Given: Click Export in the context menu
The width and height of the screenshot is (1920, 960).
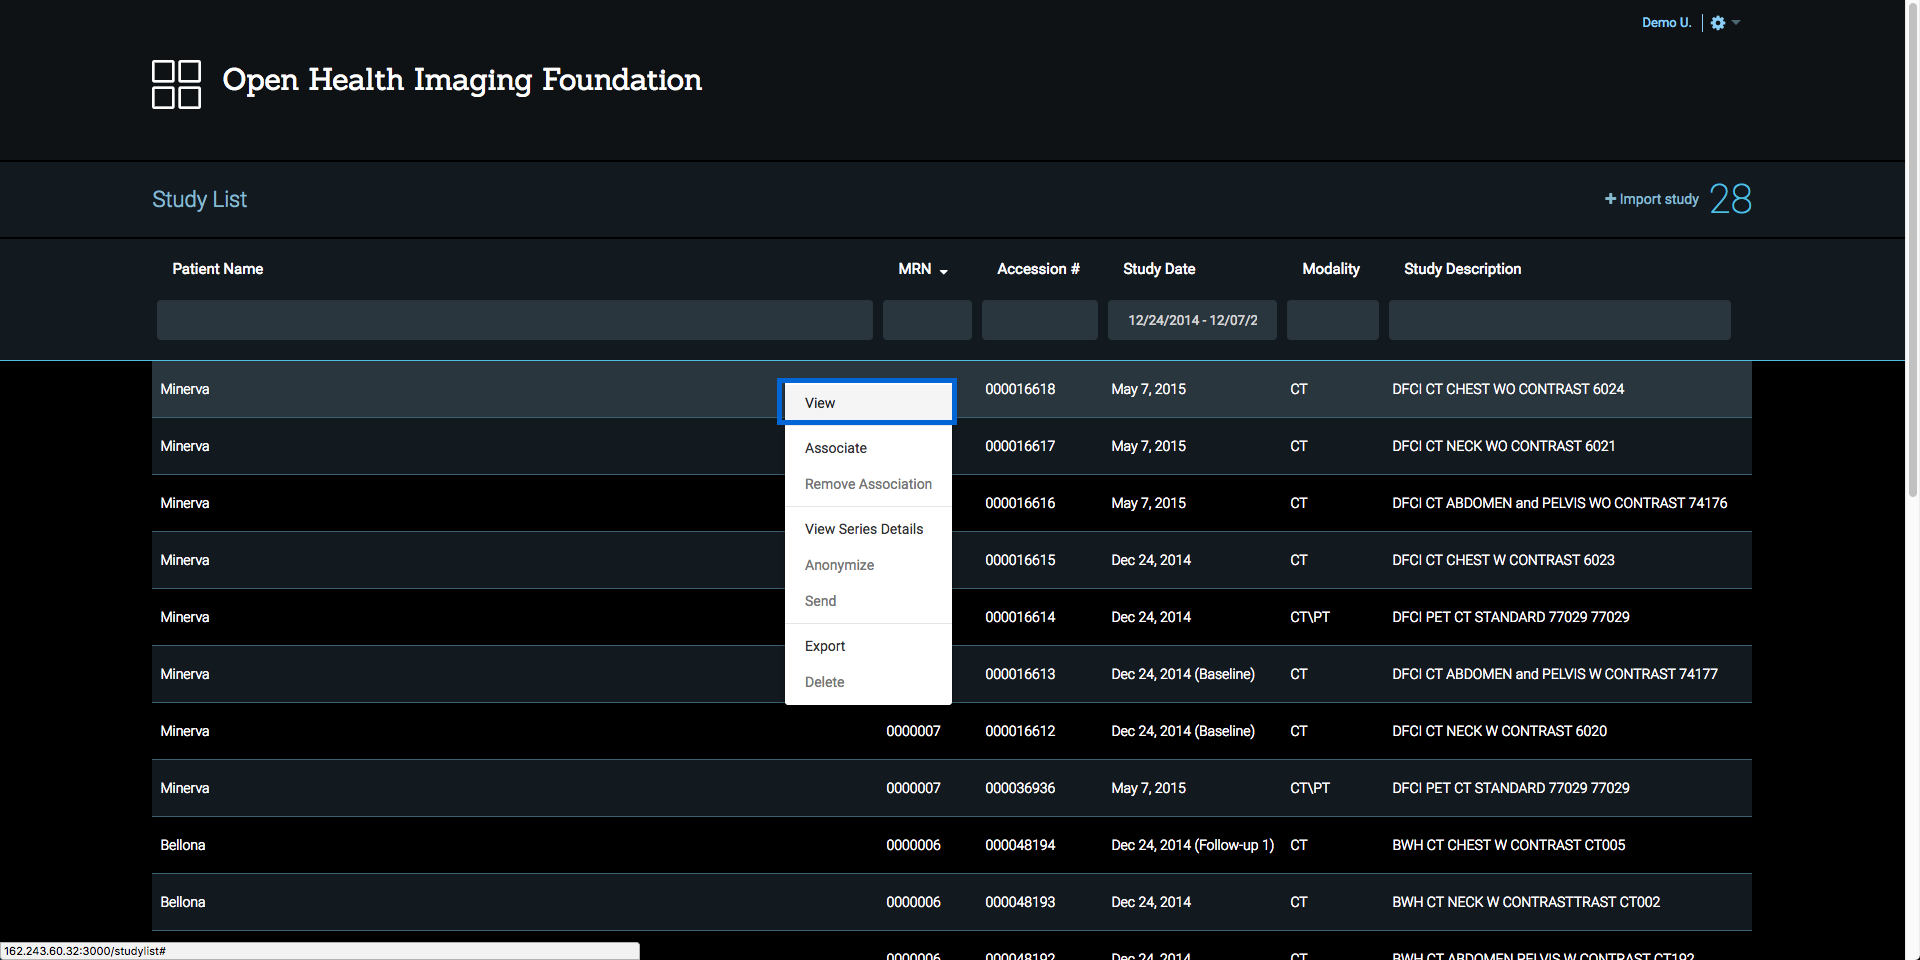Looking at the screenshot, I should point(825,646).
